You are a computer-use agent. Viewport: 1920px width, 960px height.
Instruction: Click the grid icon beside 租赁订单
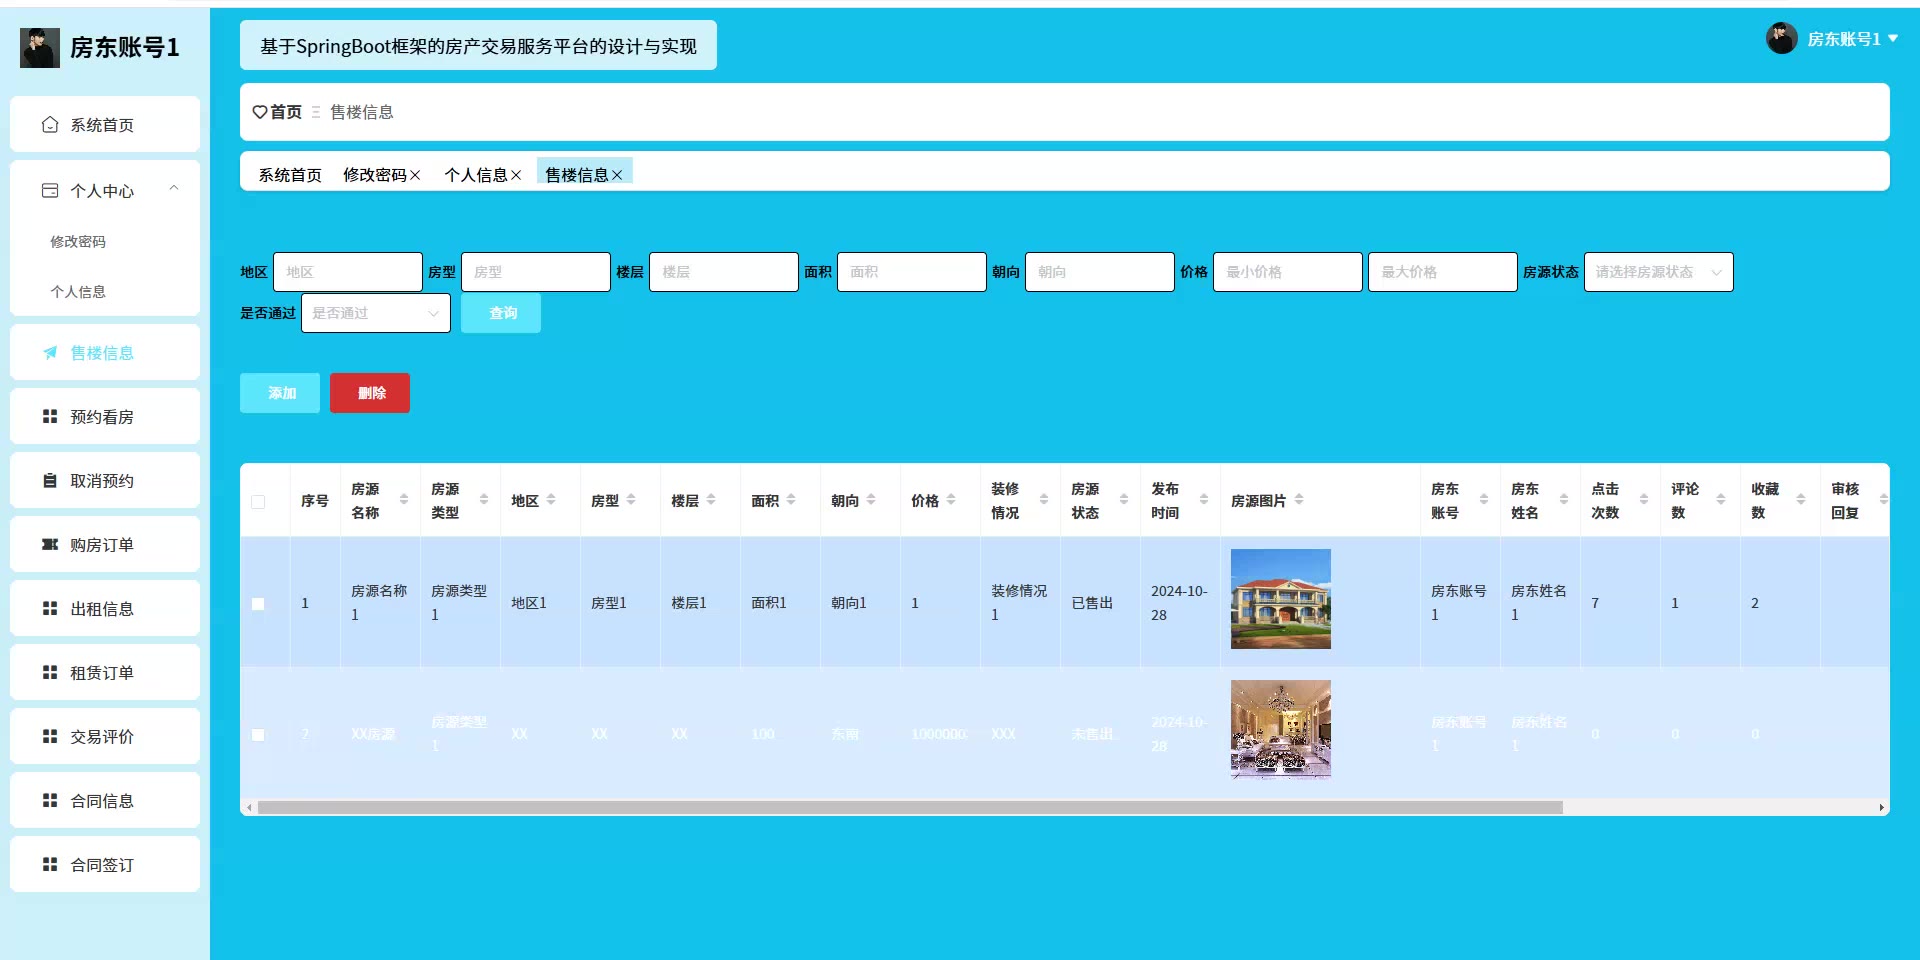[x=50, y=672]
